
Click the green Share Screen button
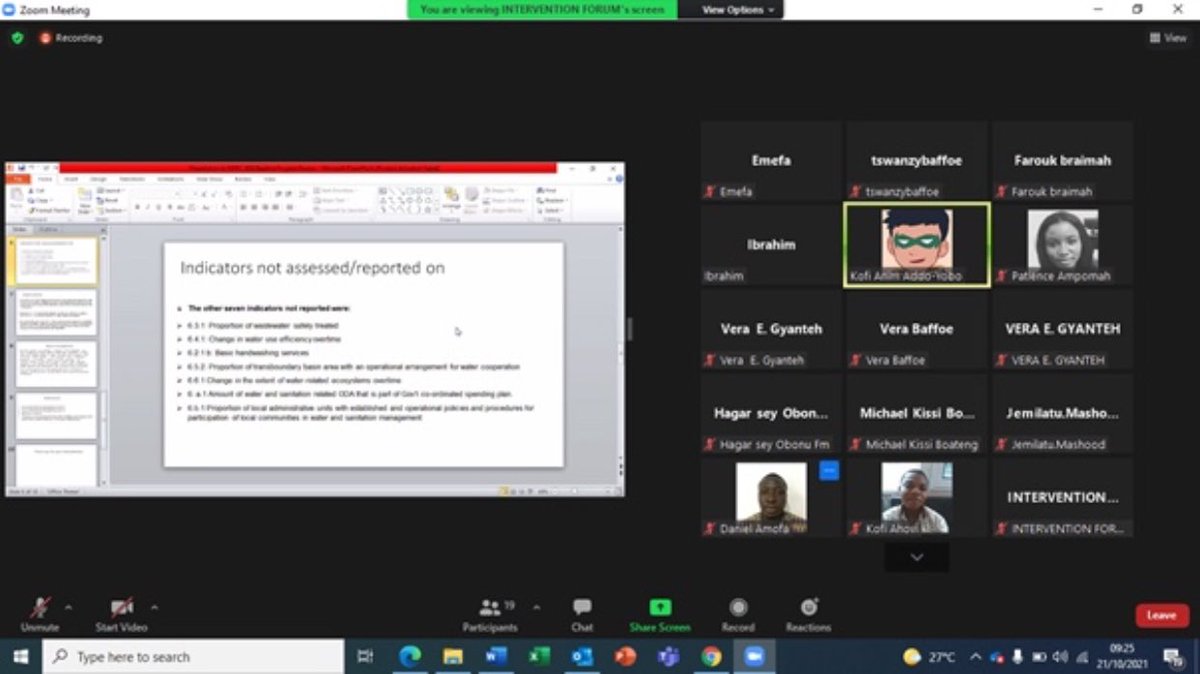click(660, 613)
